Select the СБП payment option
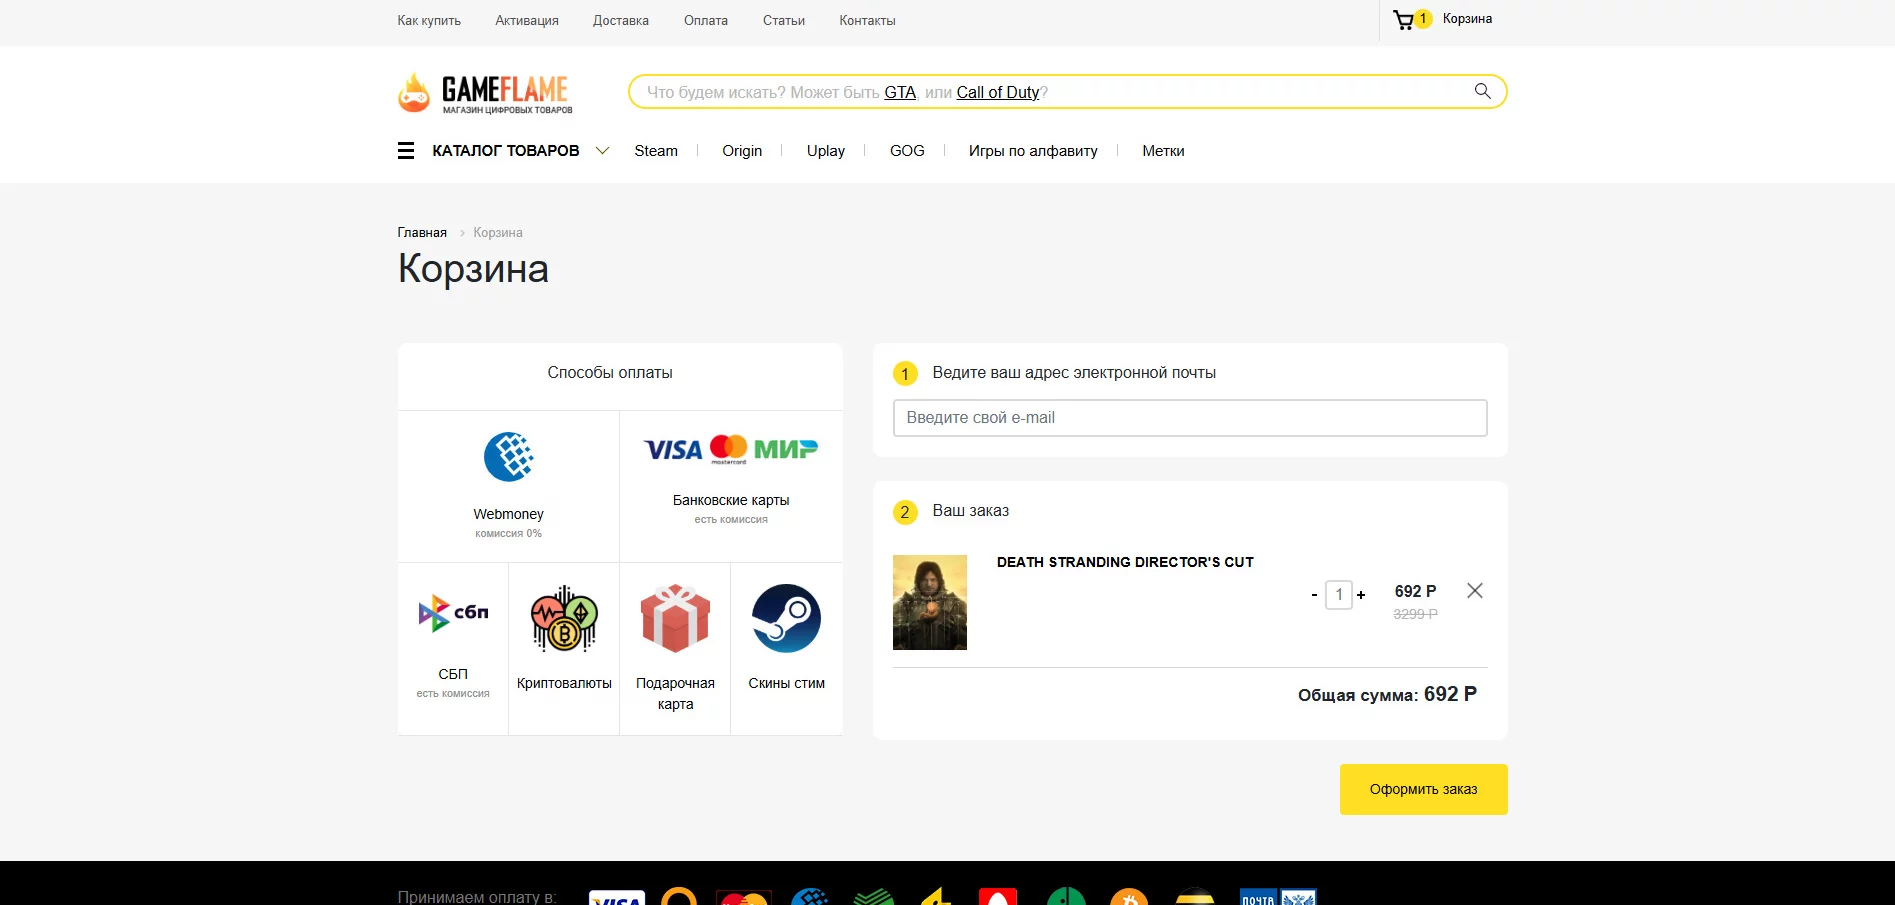The width and height of the screenshot is (1895, 905). (x=453, y=648)
